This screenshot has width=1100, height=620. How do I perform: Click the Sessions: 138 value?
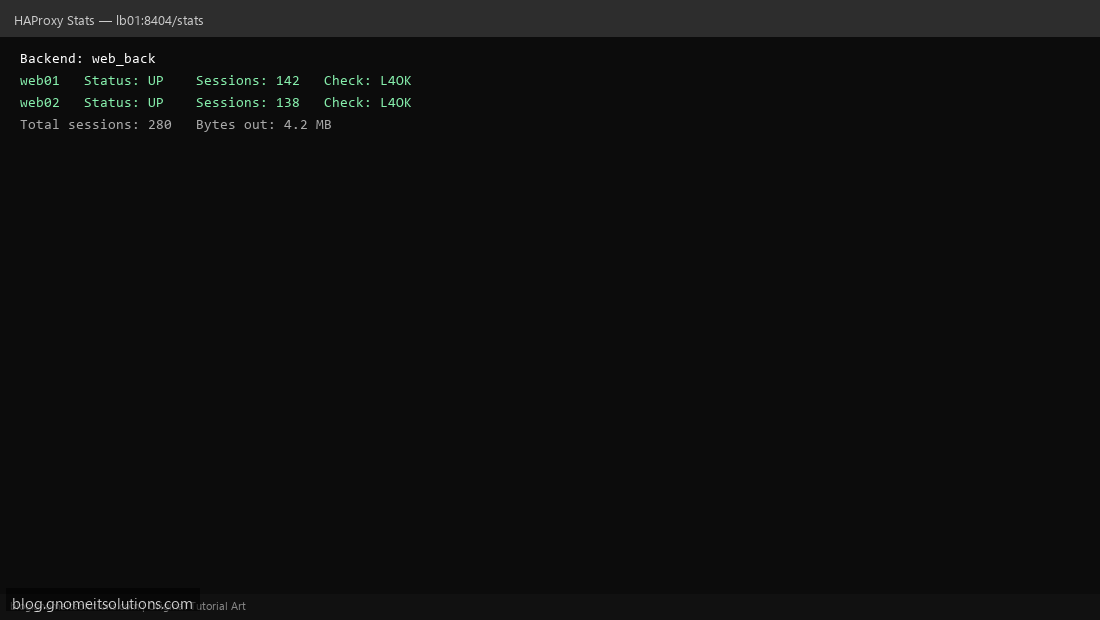point(248,102)
